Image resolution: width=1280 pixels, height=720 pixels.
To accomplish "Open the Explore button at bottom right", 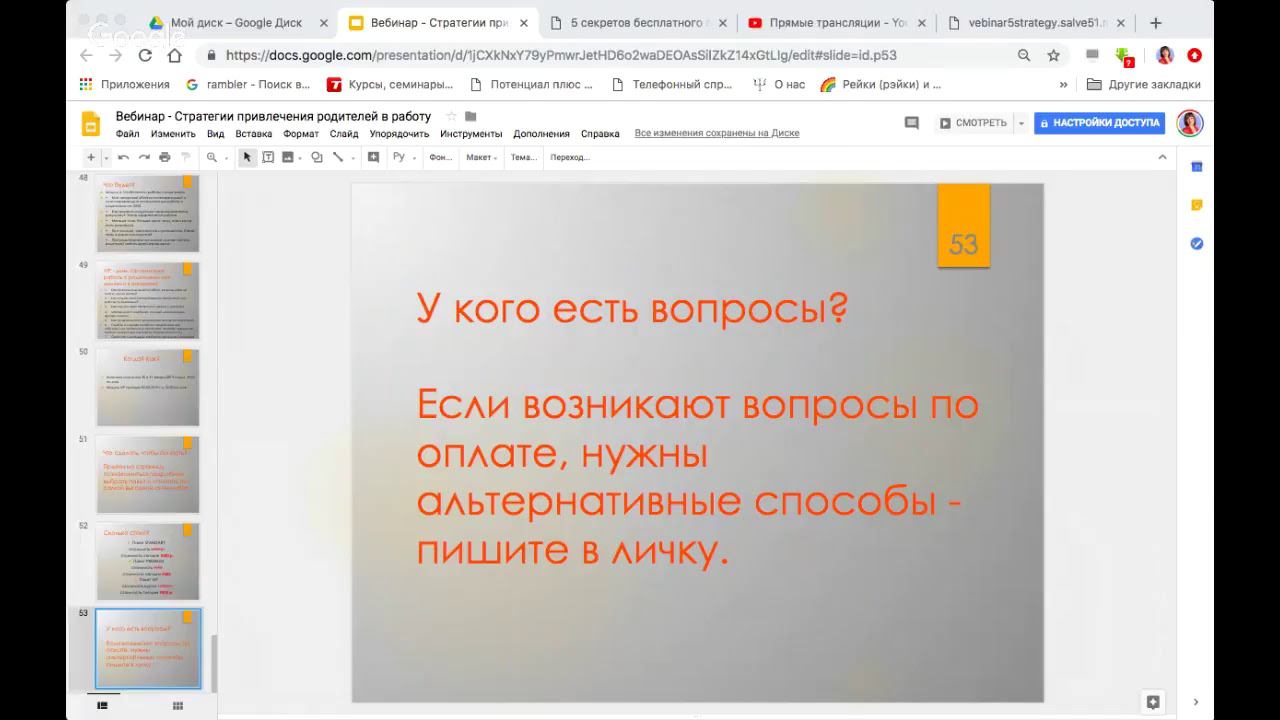I will tap(1153, 702).
